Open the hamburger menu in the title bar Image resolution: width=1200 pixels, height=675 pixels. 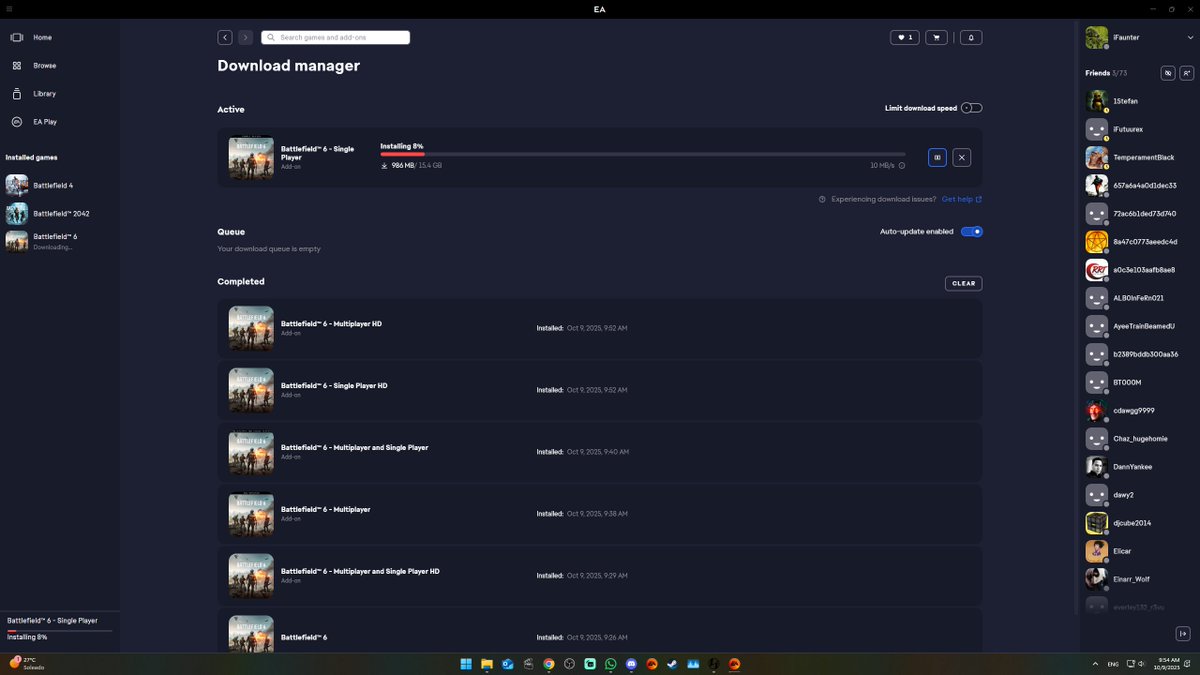[x=9, y=9]
